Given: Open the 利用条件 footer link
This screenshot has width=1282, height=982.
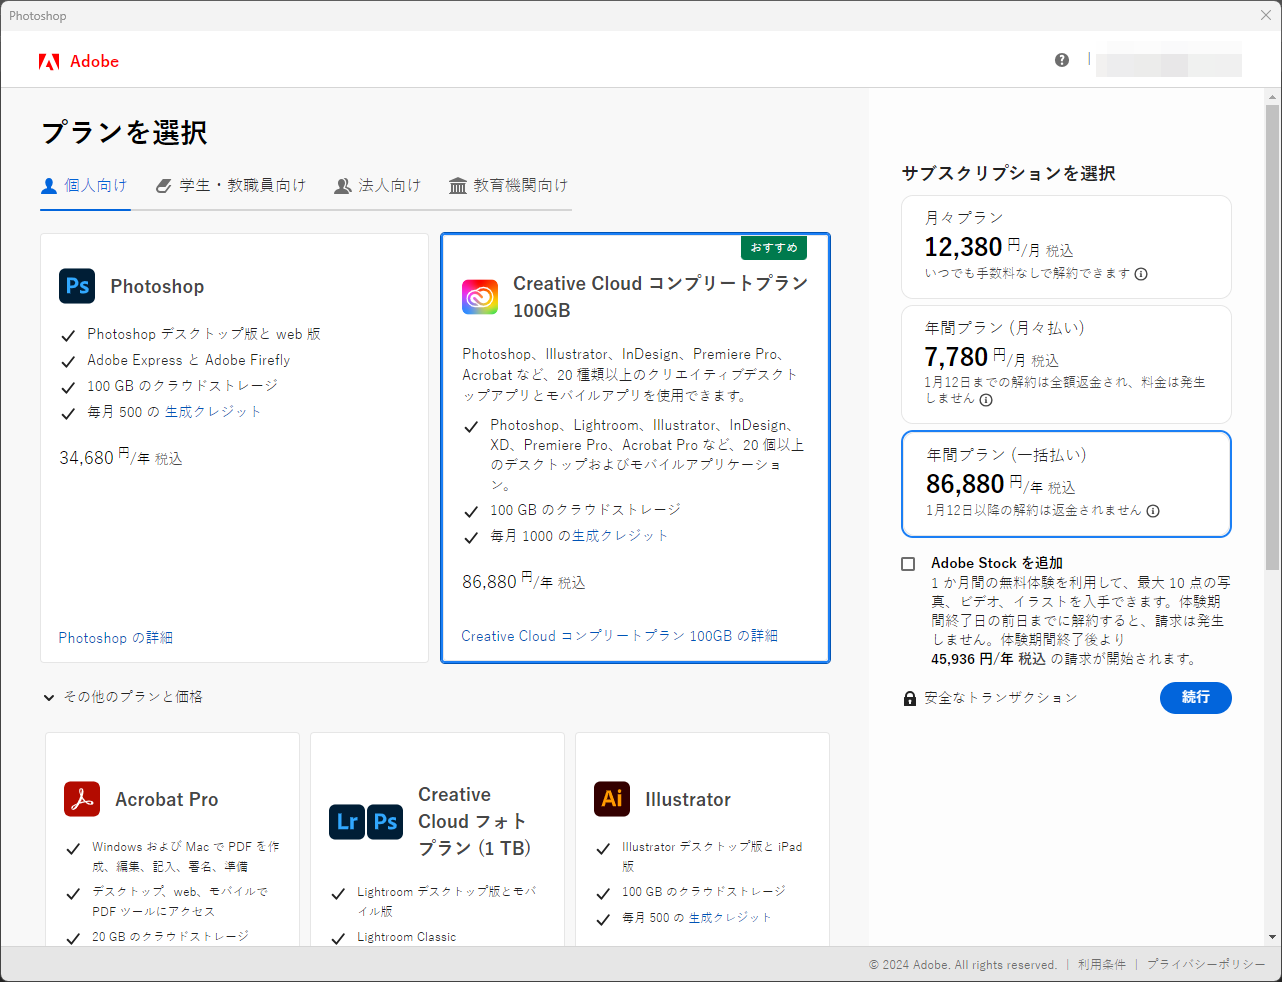Looking at the screenshot, I should (x=1102, y=965).
